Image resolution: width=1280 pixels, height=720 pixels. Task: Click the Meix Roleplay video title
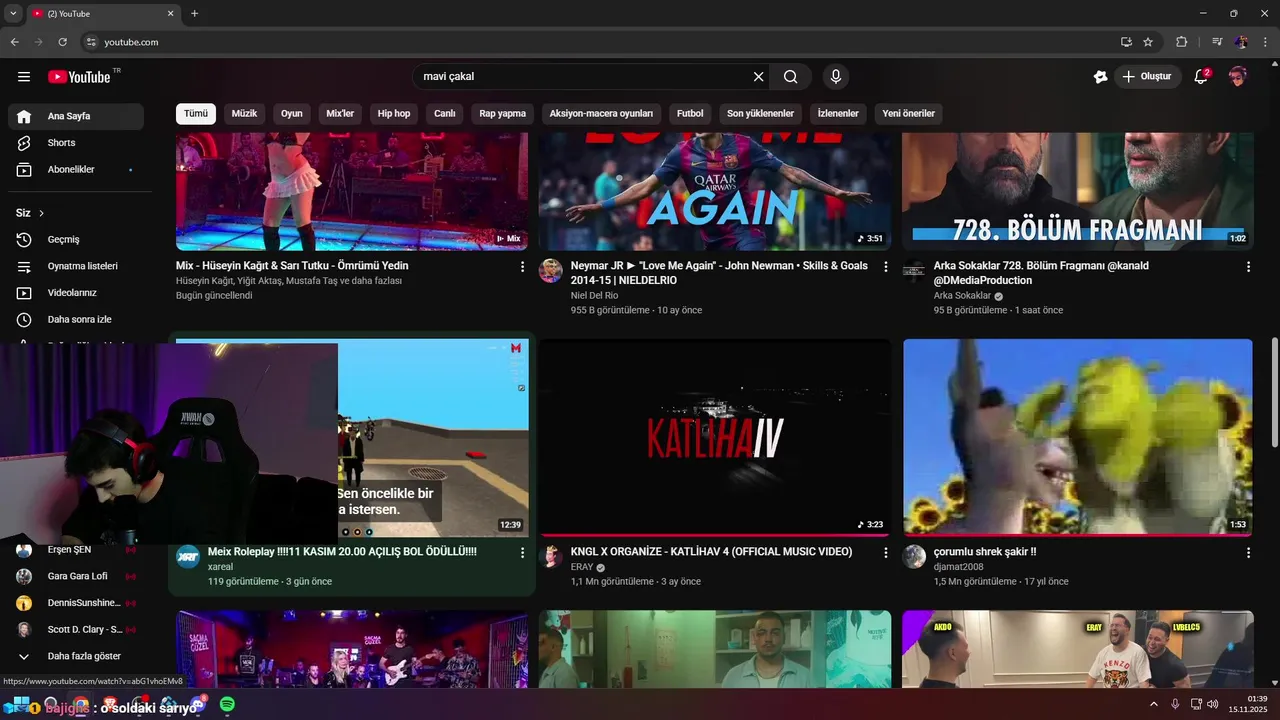pos(342,552)
